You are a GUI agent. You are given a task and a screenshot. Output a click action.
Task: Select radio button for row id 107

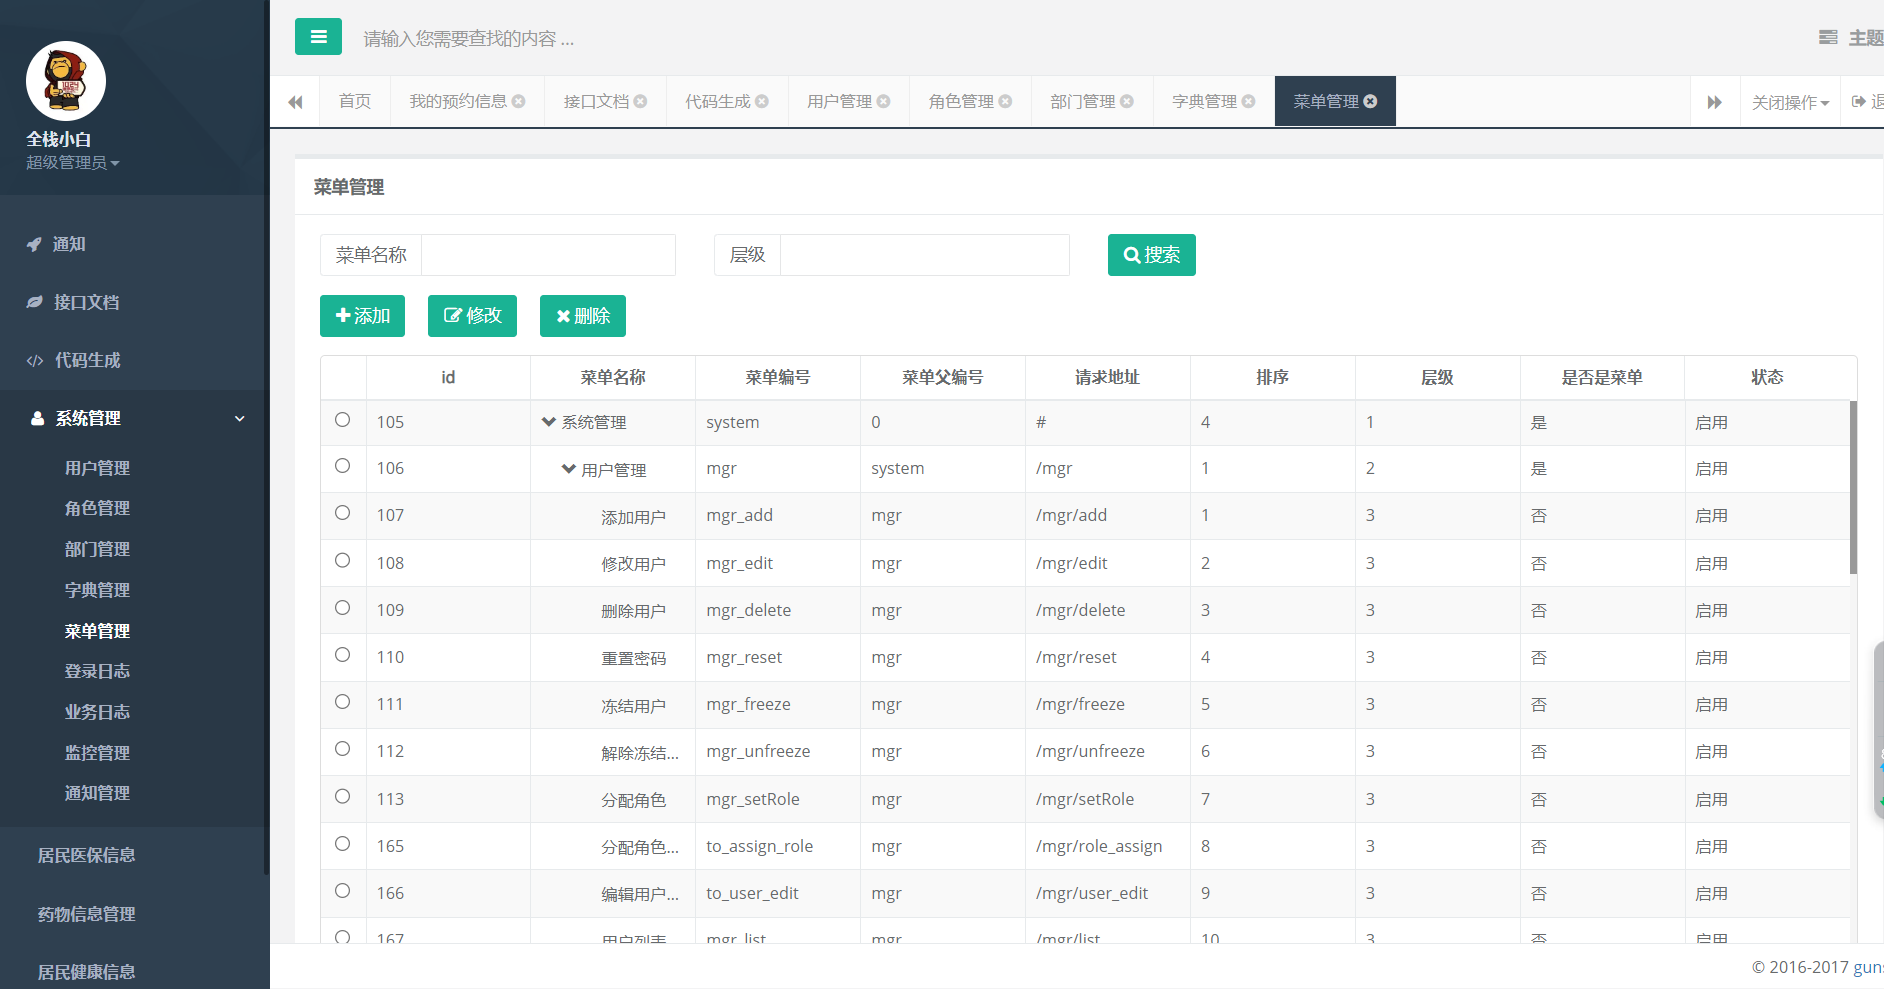pyautogui.click(x=343, y=513)
